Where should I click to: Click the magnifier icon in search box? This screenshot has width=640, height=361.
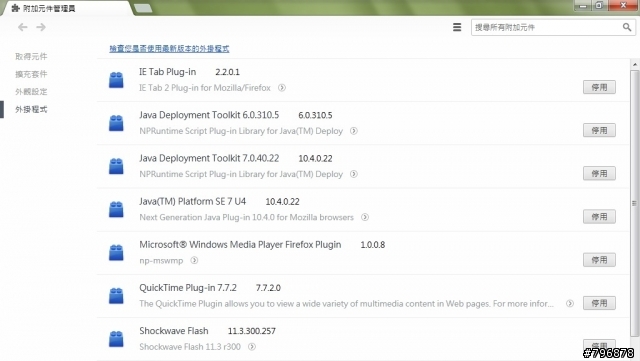pyautogui.click(x=627, y=27)
